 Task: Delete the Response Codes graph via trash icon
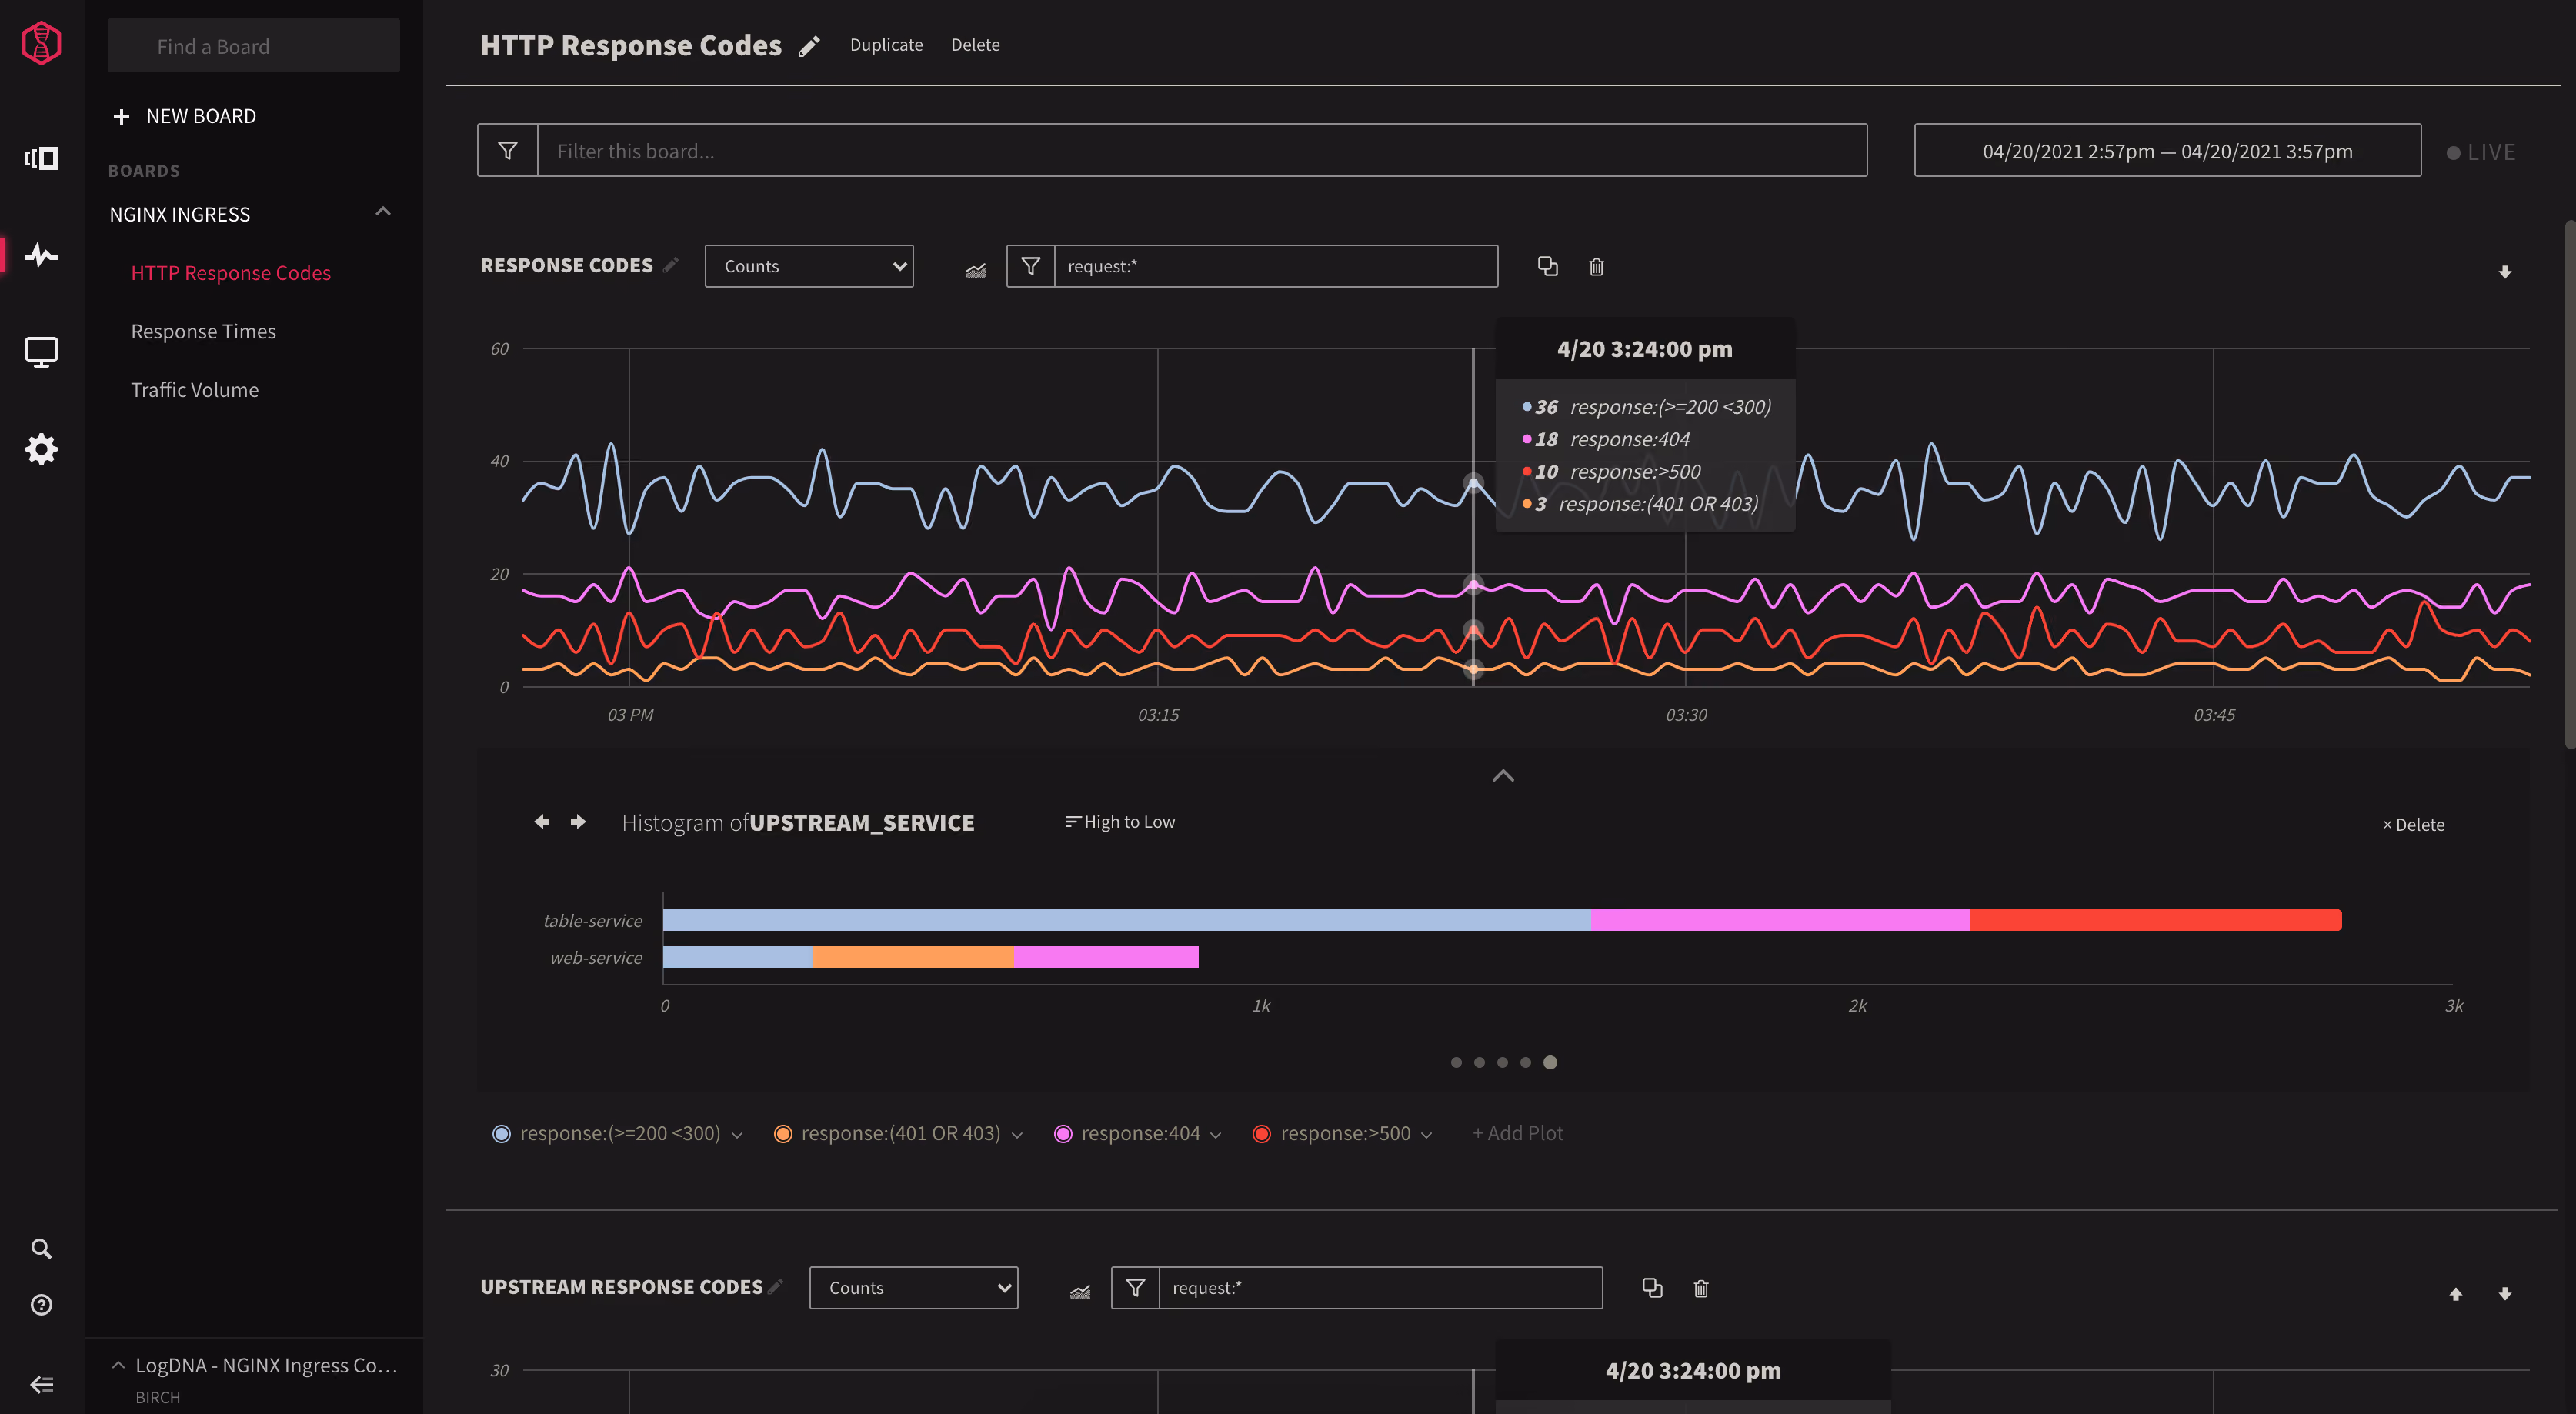[x=1596, y=267]
